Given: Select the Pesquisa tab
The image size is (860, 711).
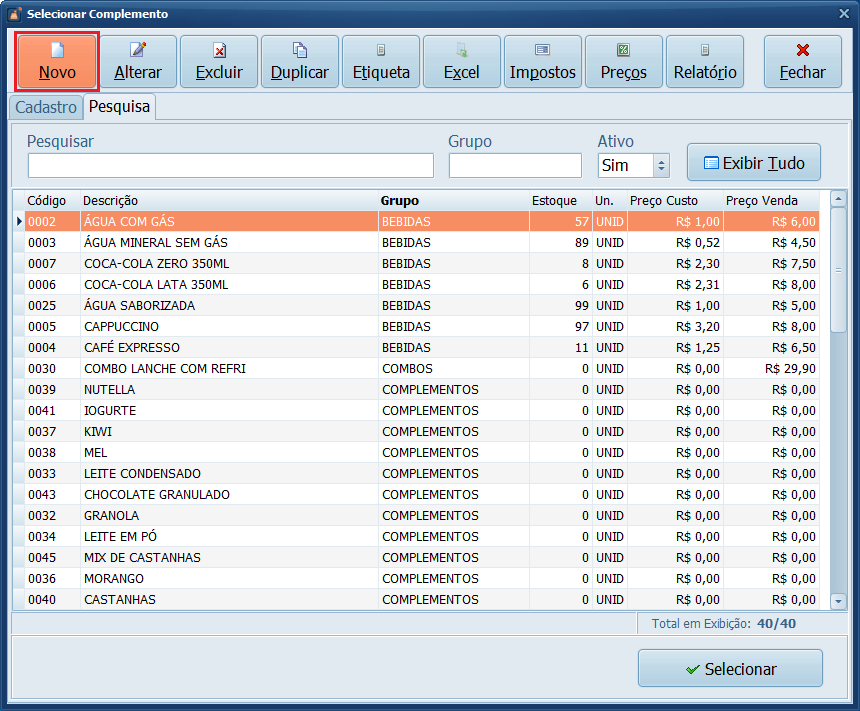Looking at the screenshot, I should [119, 106].
